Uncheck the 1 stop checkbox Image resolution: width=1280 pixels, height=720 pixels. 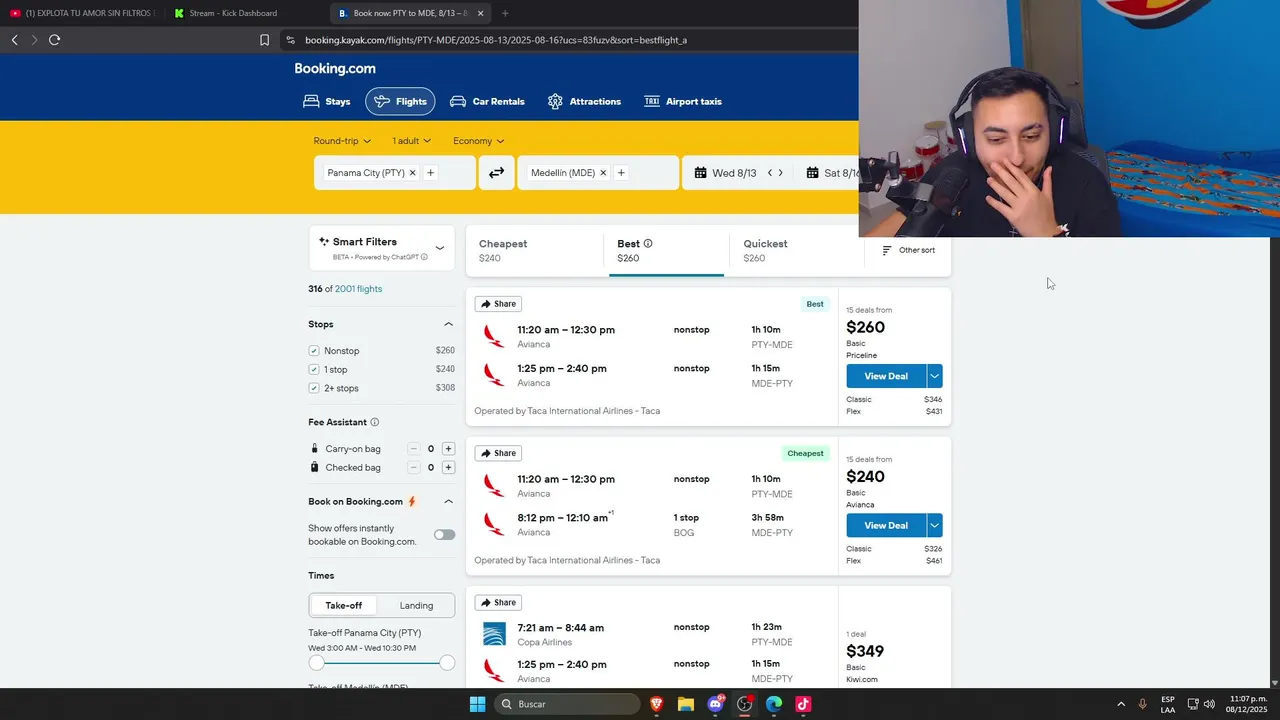click(314, 370)
